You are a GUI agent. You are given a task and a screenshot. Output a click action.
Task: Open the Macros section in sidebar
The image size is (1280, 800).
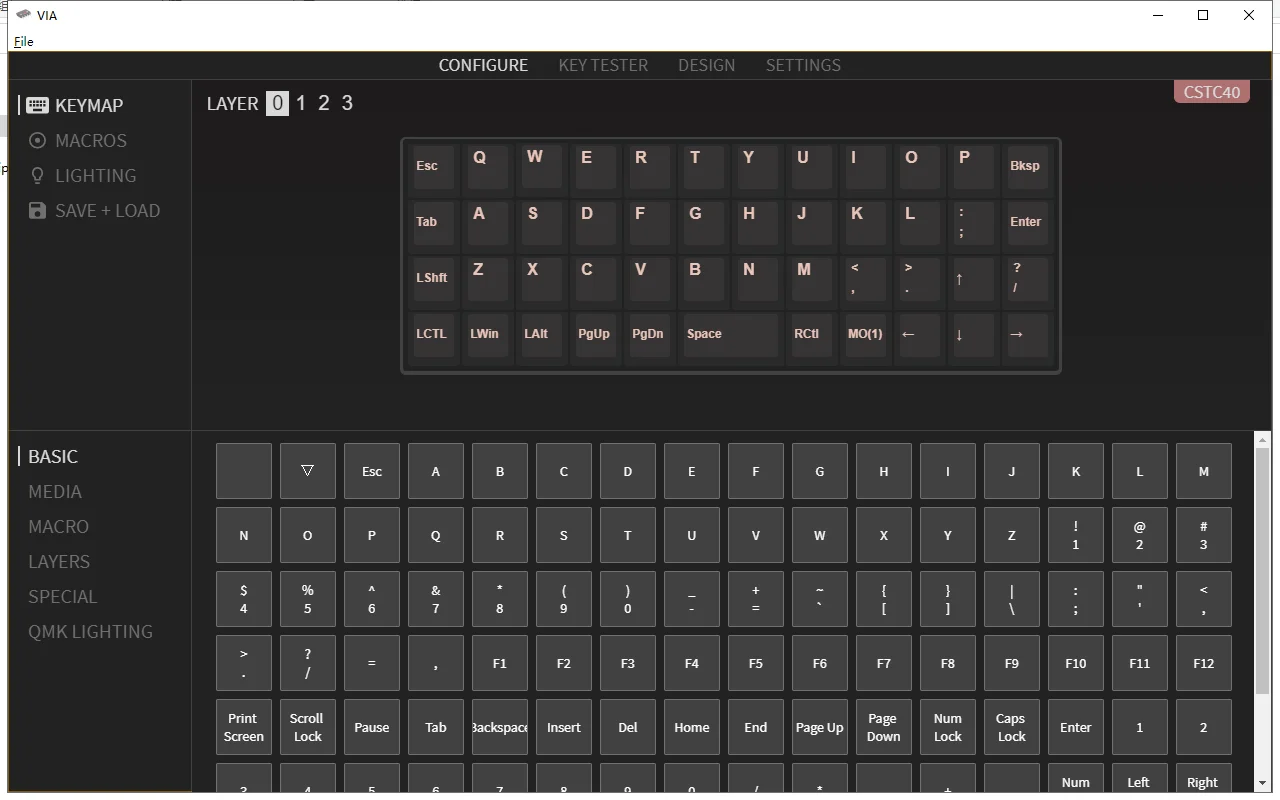[78, 141]
